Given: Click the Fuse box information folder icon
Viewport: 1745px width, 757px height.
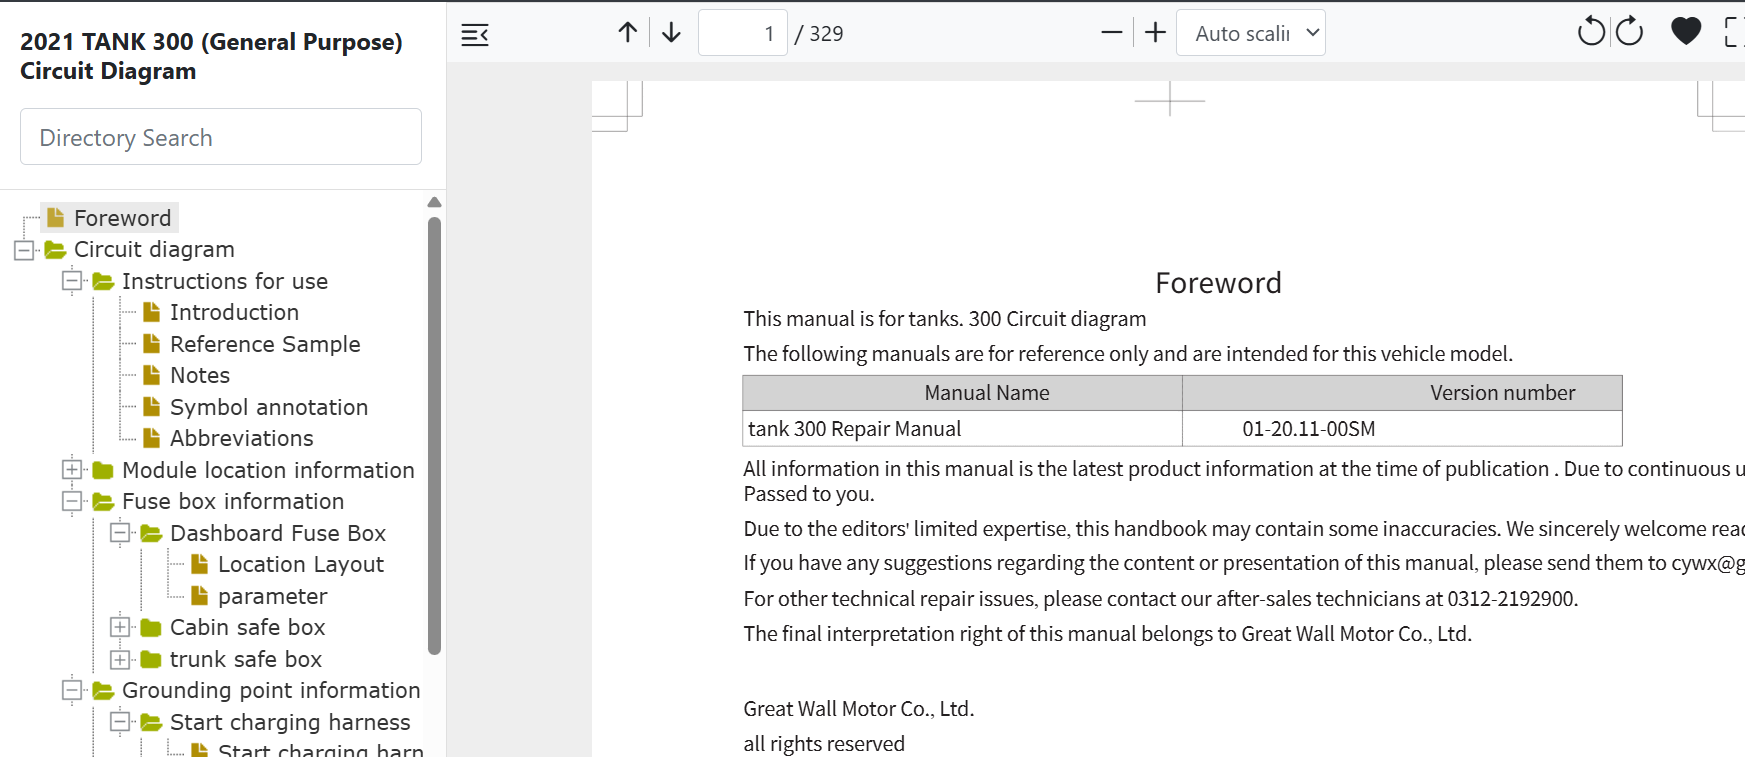Looking at the screenshot, I should click(x=103, y=501).
